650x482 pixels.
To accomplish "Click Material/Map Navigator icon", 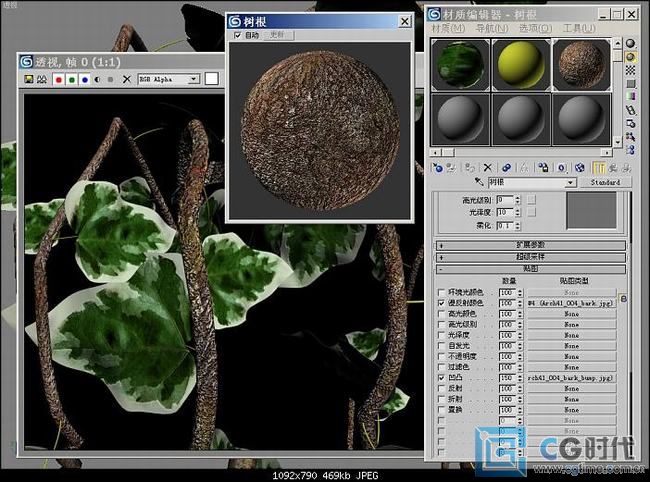I will click(631, 150).
